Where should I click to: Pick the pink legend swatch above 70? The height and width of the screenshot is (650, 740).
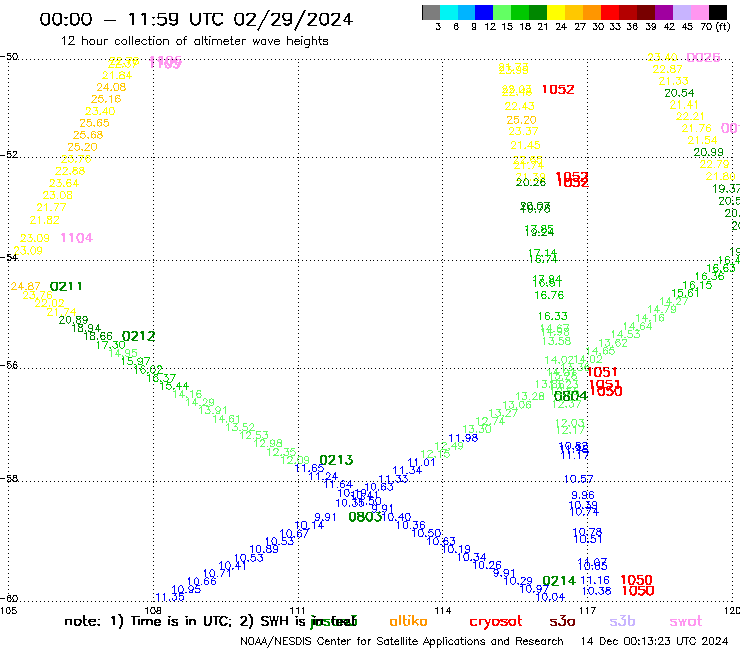pos(699,12)
